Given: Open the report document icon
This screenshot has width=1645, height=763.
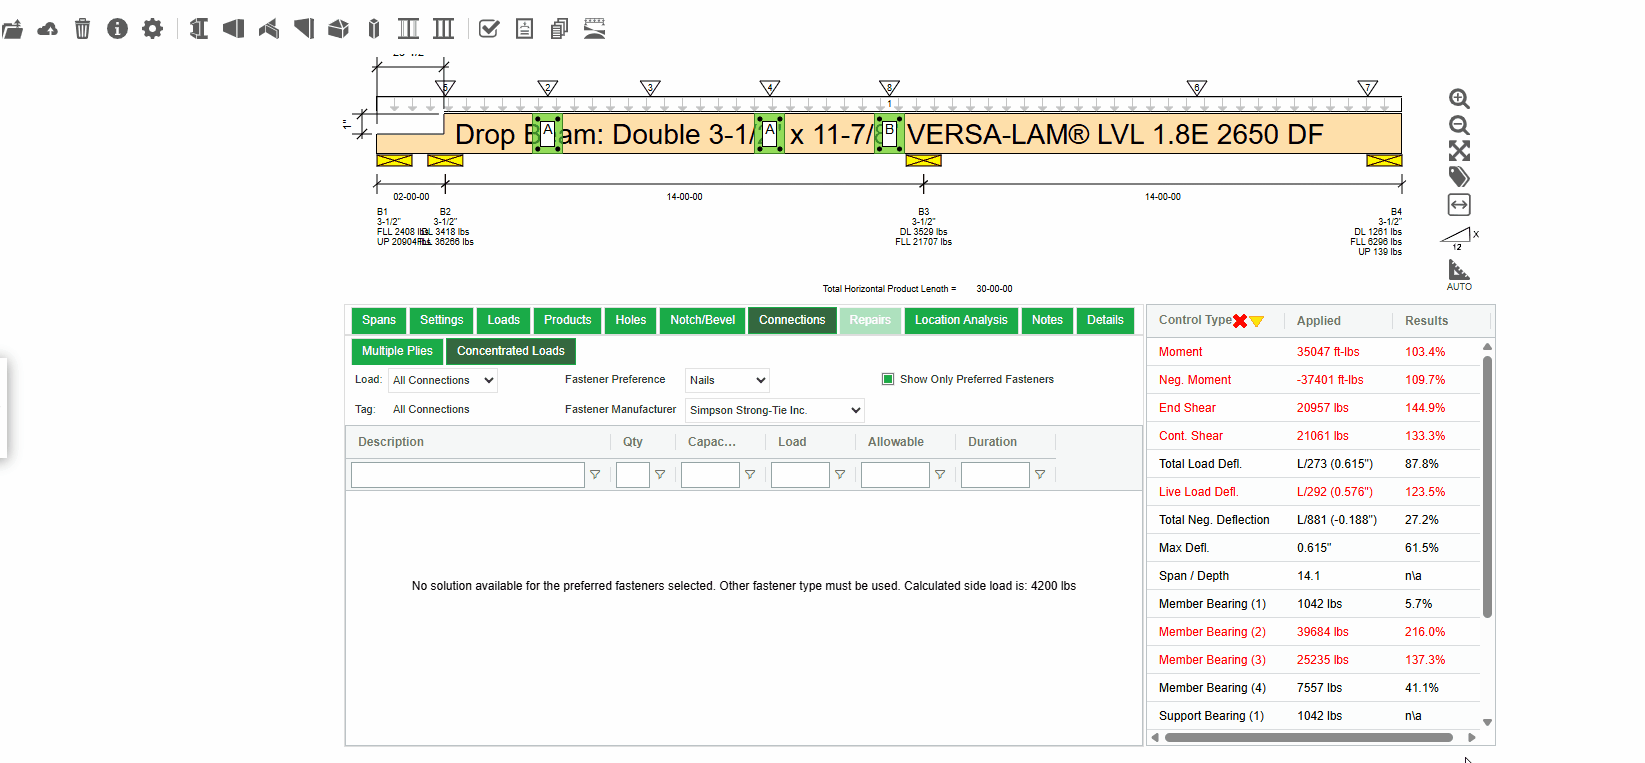Looking at the screenshot, I should pyautogui.click(x=524, y=29).
